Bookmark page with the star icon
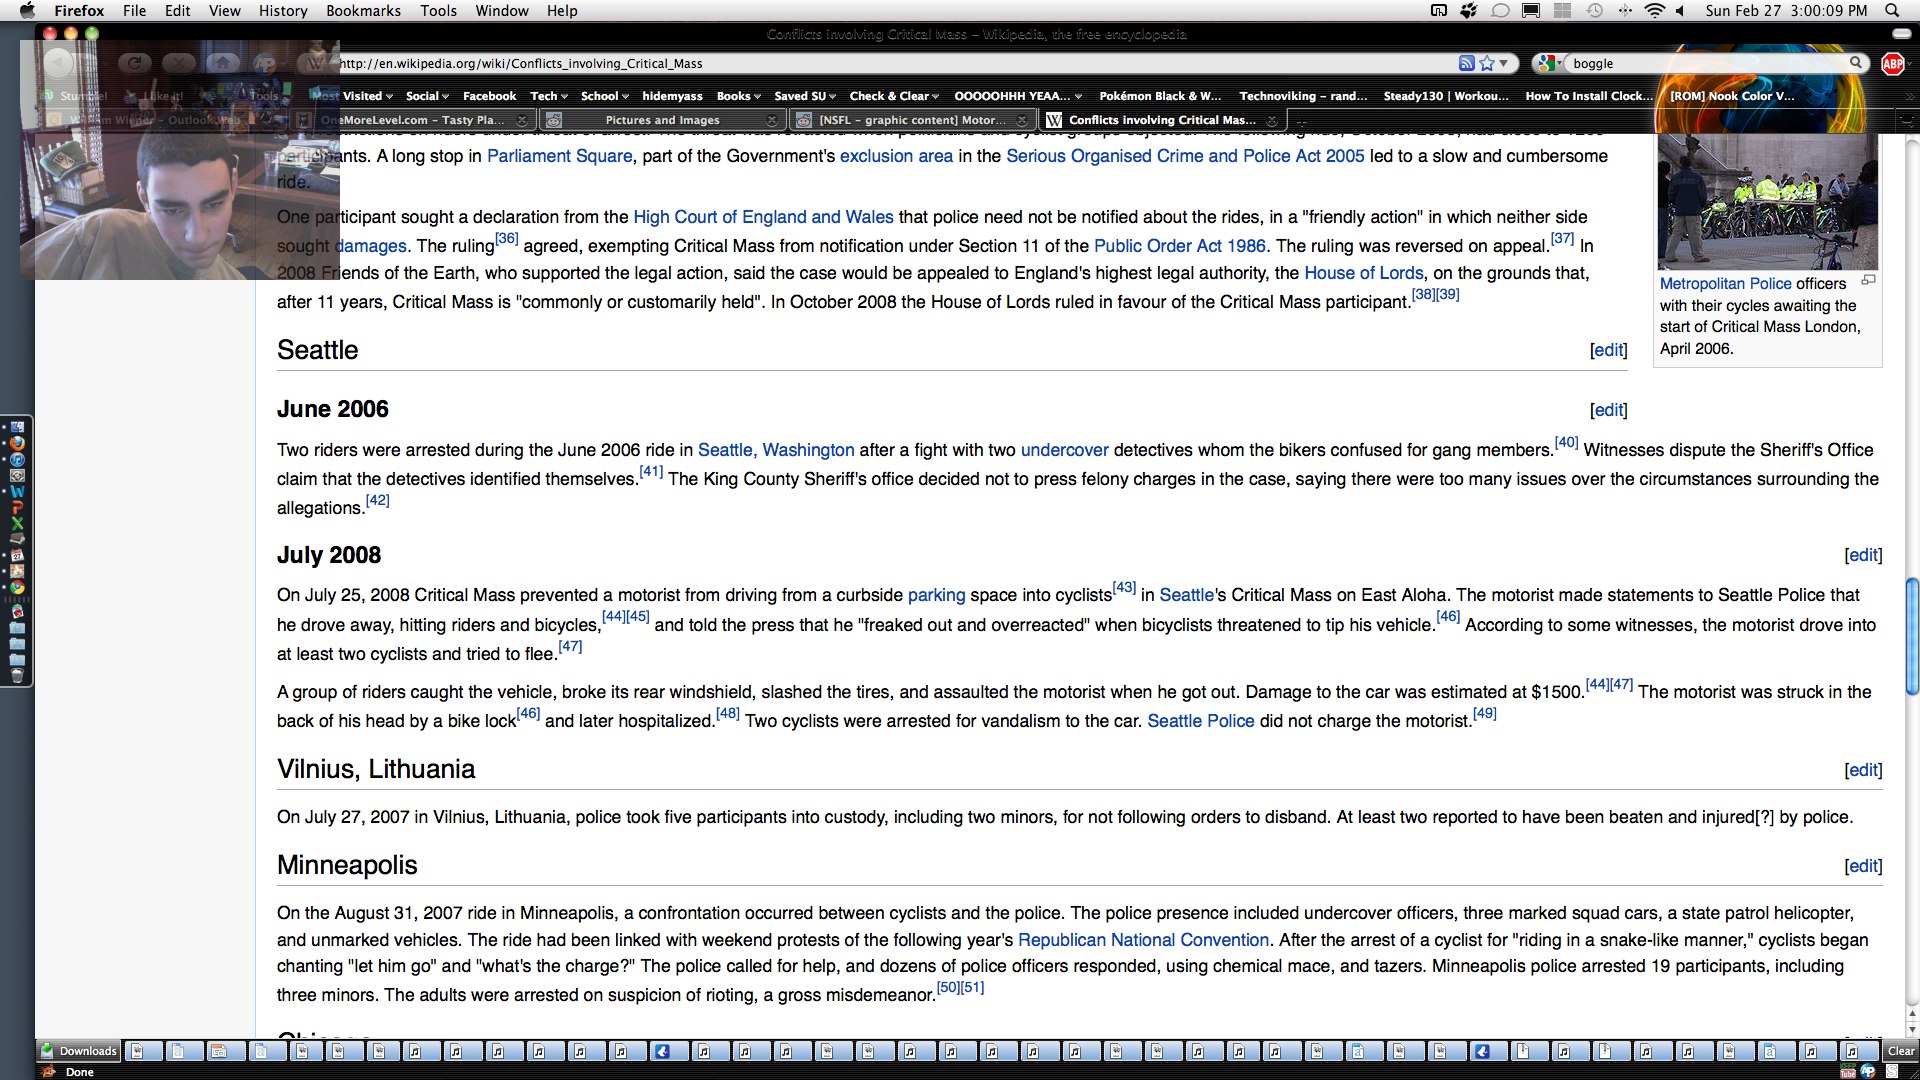1920x1080 pixels. (1487, 63)
